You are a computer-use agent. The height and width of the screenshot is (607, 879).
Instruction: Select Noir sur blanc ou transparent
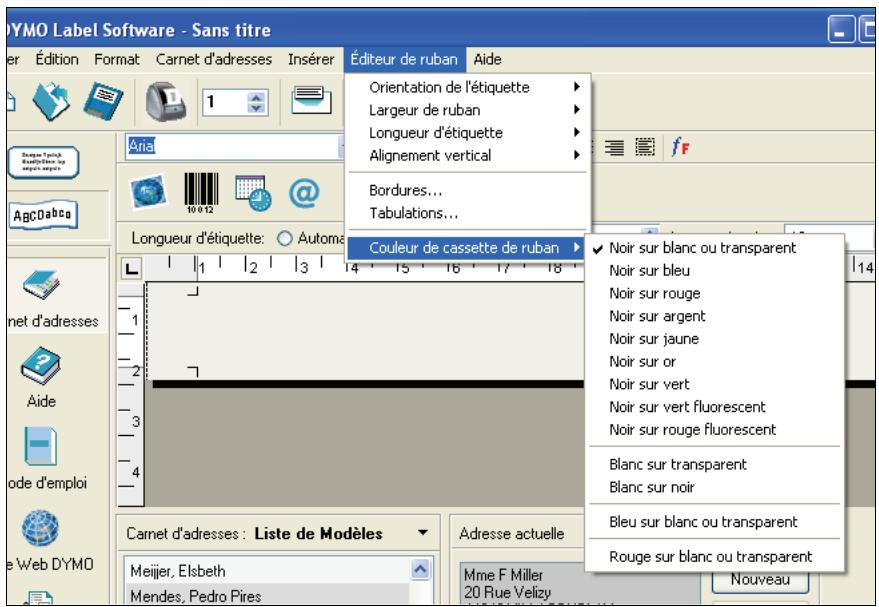[714, 248]
